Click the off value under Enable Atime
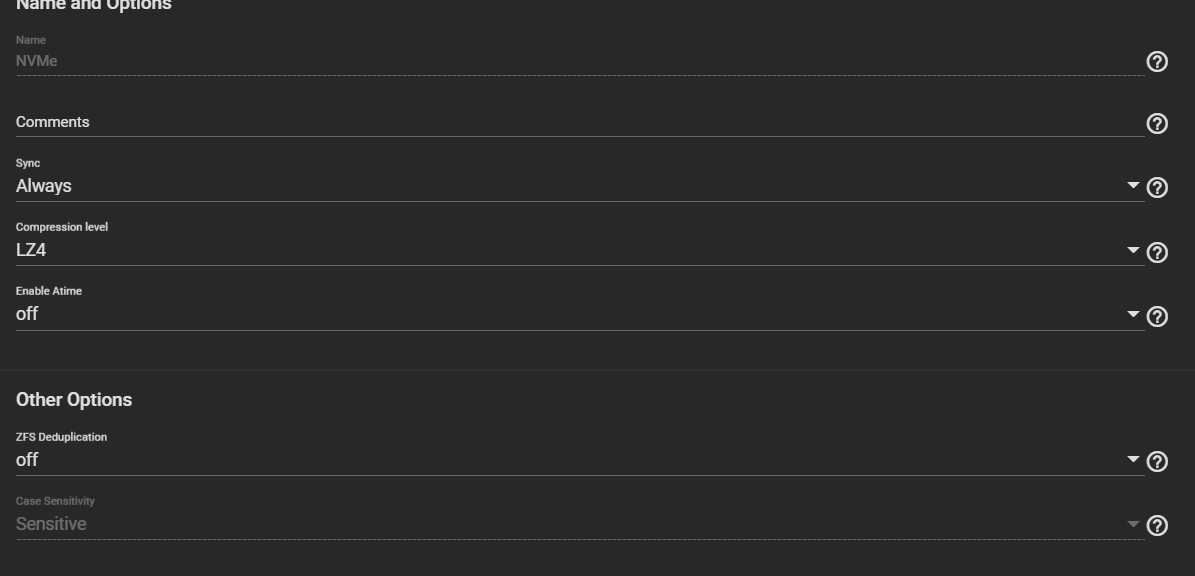1195x576 pixels. [x=27, y=314]
